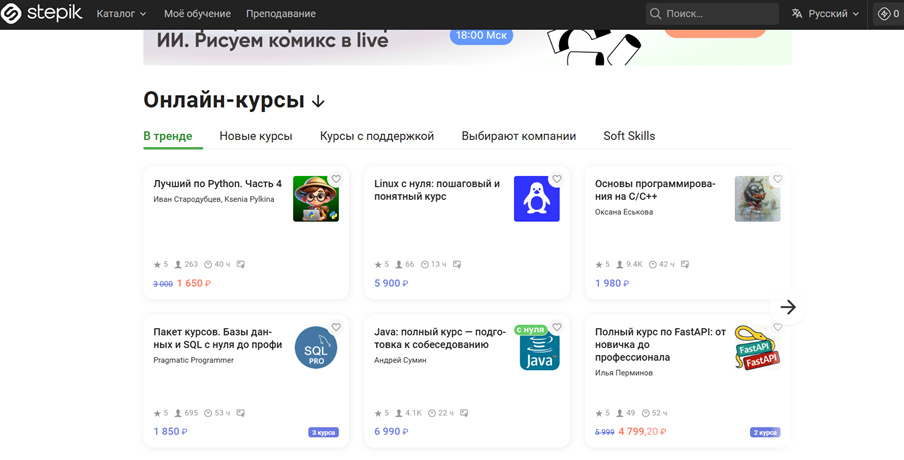Viewport: 904px width, 460px height.
Task: Click the Поиск search input field
Action: coord(712,14)
